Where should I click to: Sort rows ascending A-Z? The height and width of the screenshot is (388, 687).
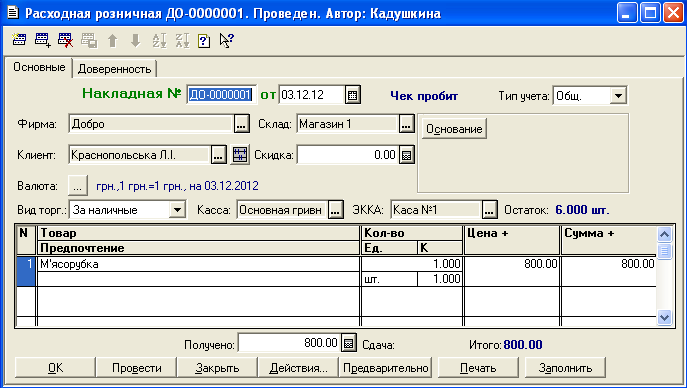(x=159, y=40)
